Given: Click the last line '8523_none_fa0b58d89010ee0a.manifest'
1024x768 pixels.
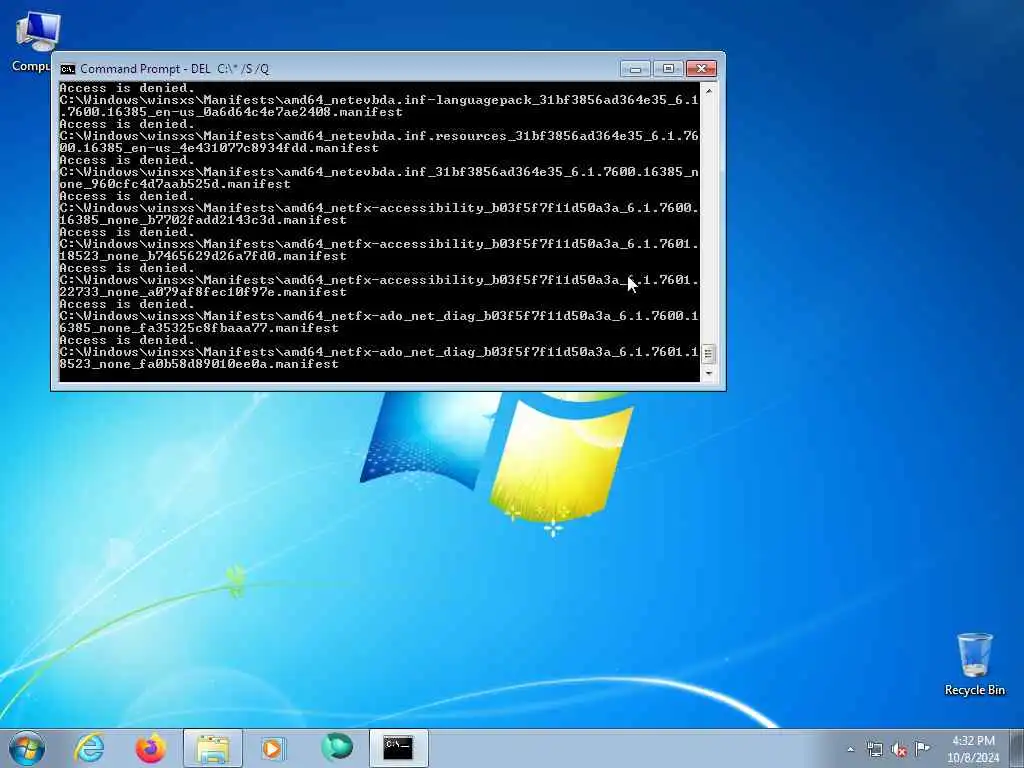Looking at the screenshot, I should [199, 364].
